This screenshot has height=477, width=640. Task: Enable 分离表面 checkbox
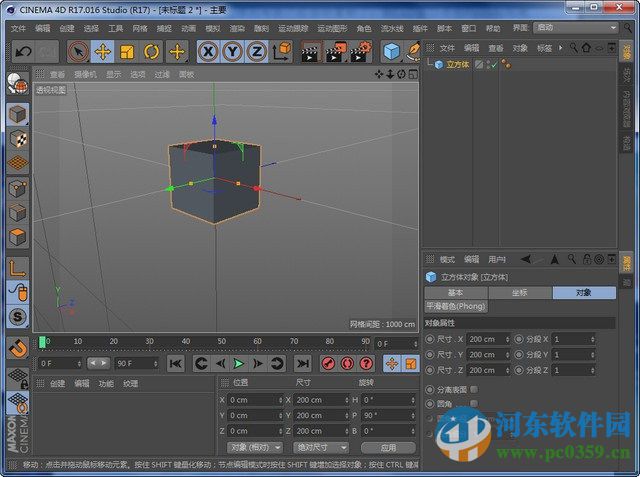click(474, 389)
